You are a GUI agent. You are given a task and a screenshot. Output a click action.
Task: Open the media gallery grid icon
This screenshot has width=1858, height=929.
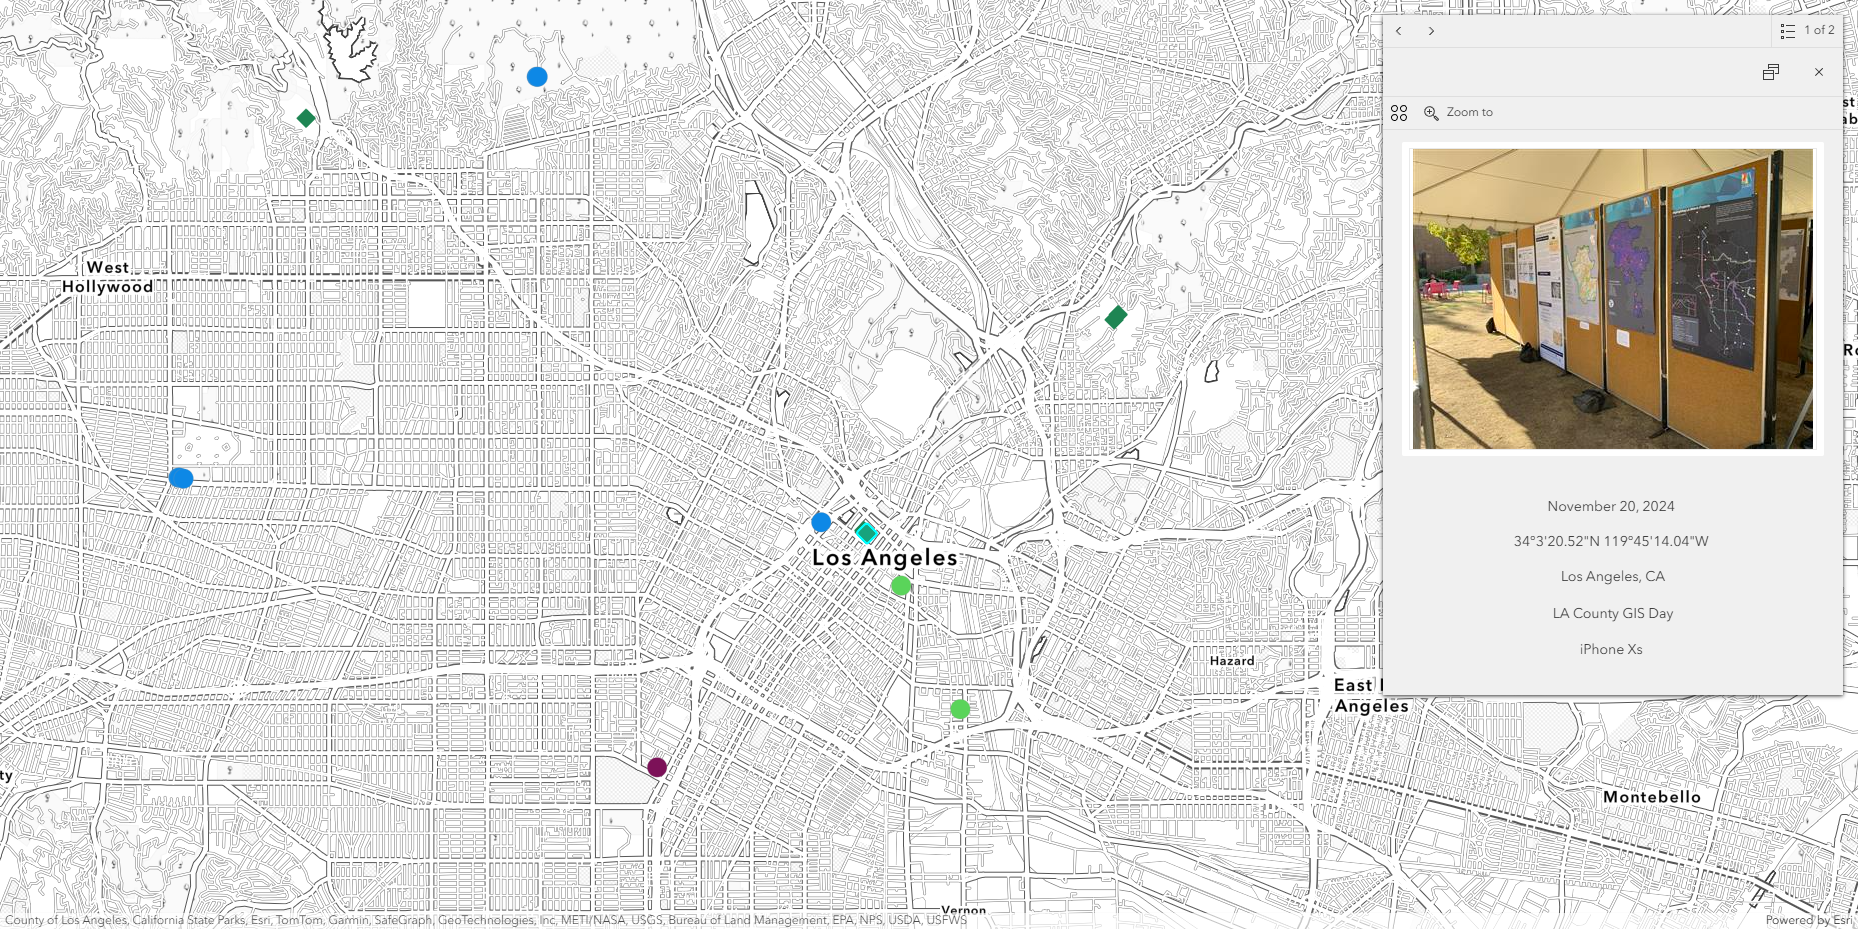tap(1399, 112)
